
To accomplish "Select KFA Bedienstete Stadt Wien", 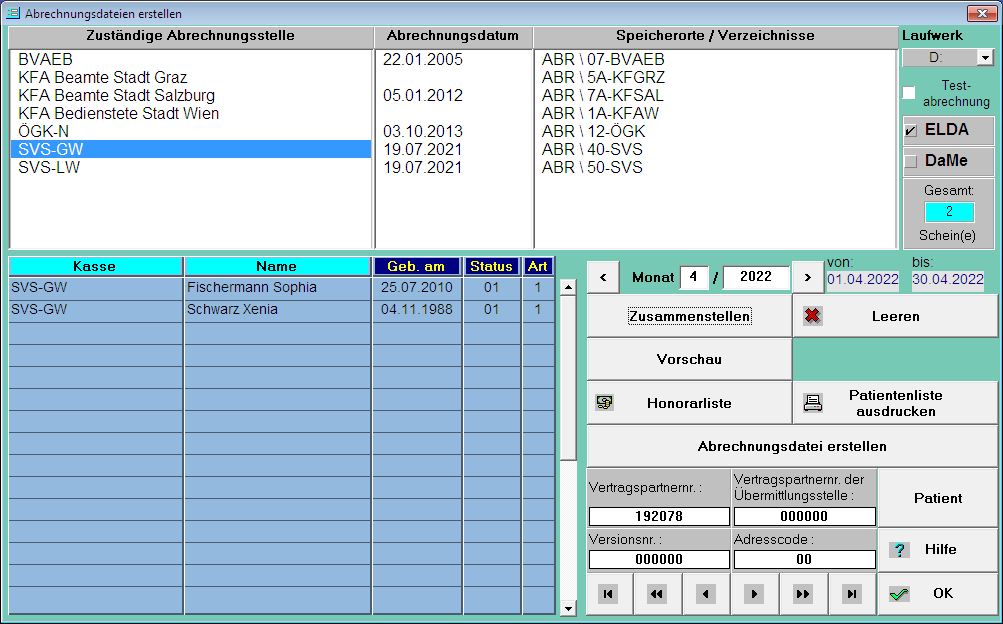I will coord(191,113).
